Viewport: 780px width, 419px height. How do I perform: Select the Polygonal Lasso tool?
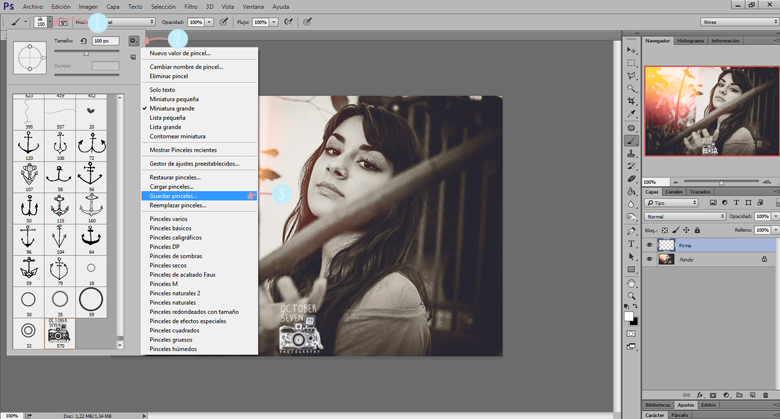tap(631, 76)
